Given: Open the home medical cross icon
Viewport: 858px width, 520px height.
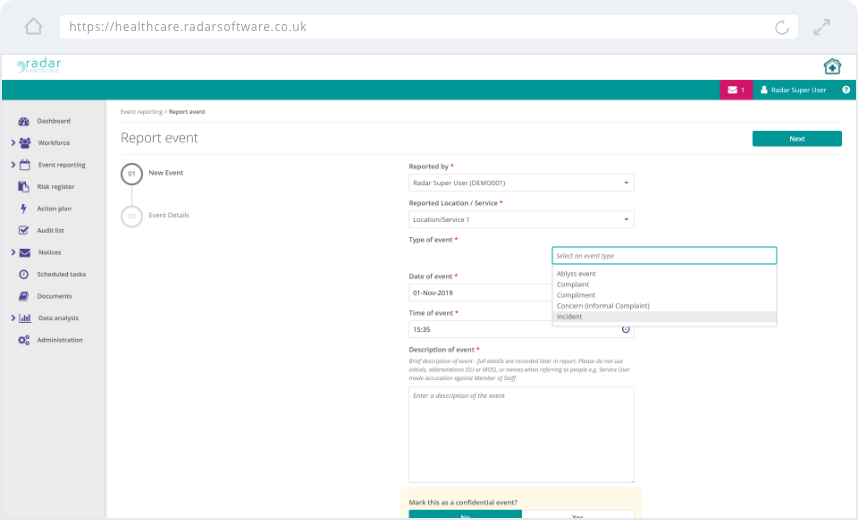Looking at the screenshot, I should point(832,66).
